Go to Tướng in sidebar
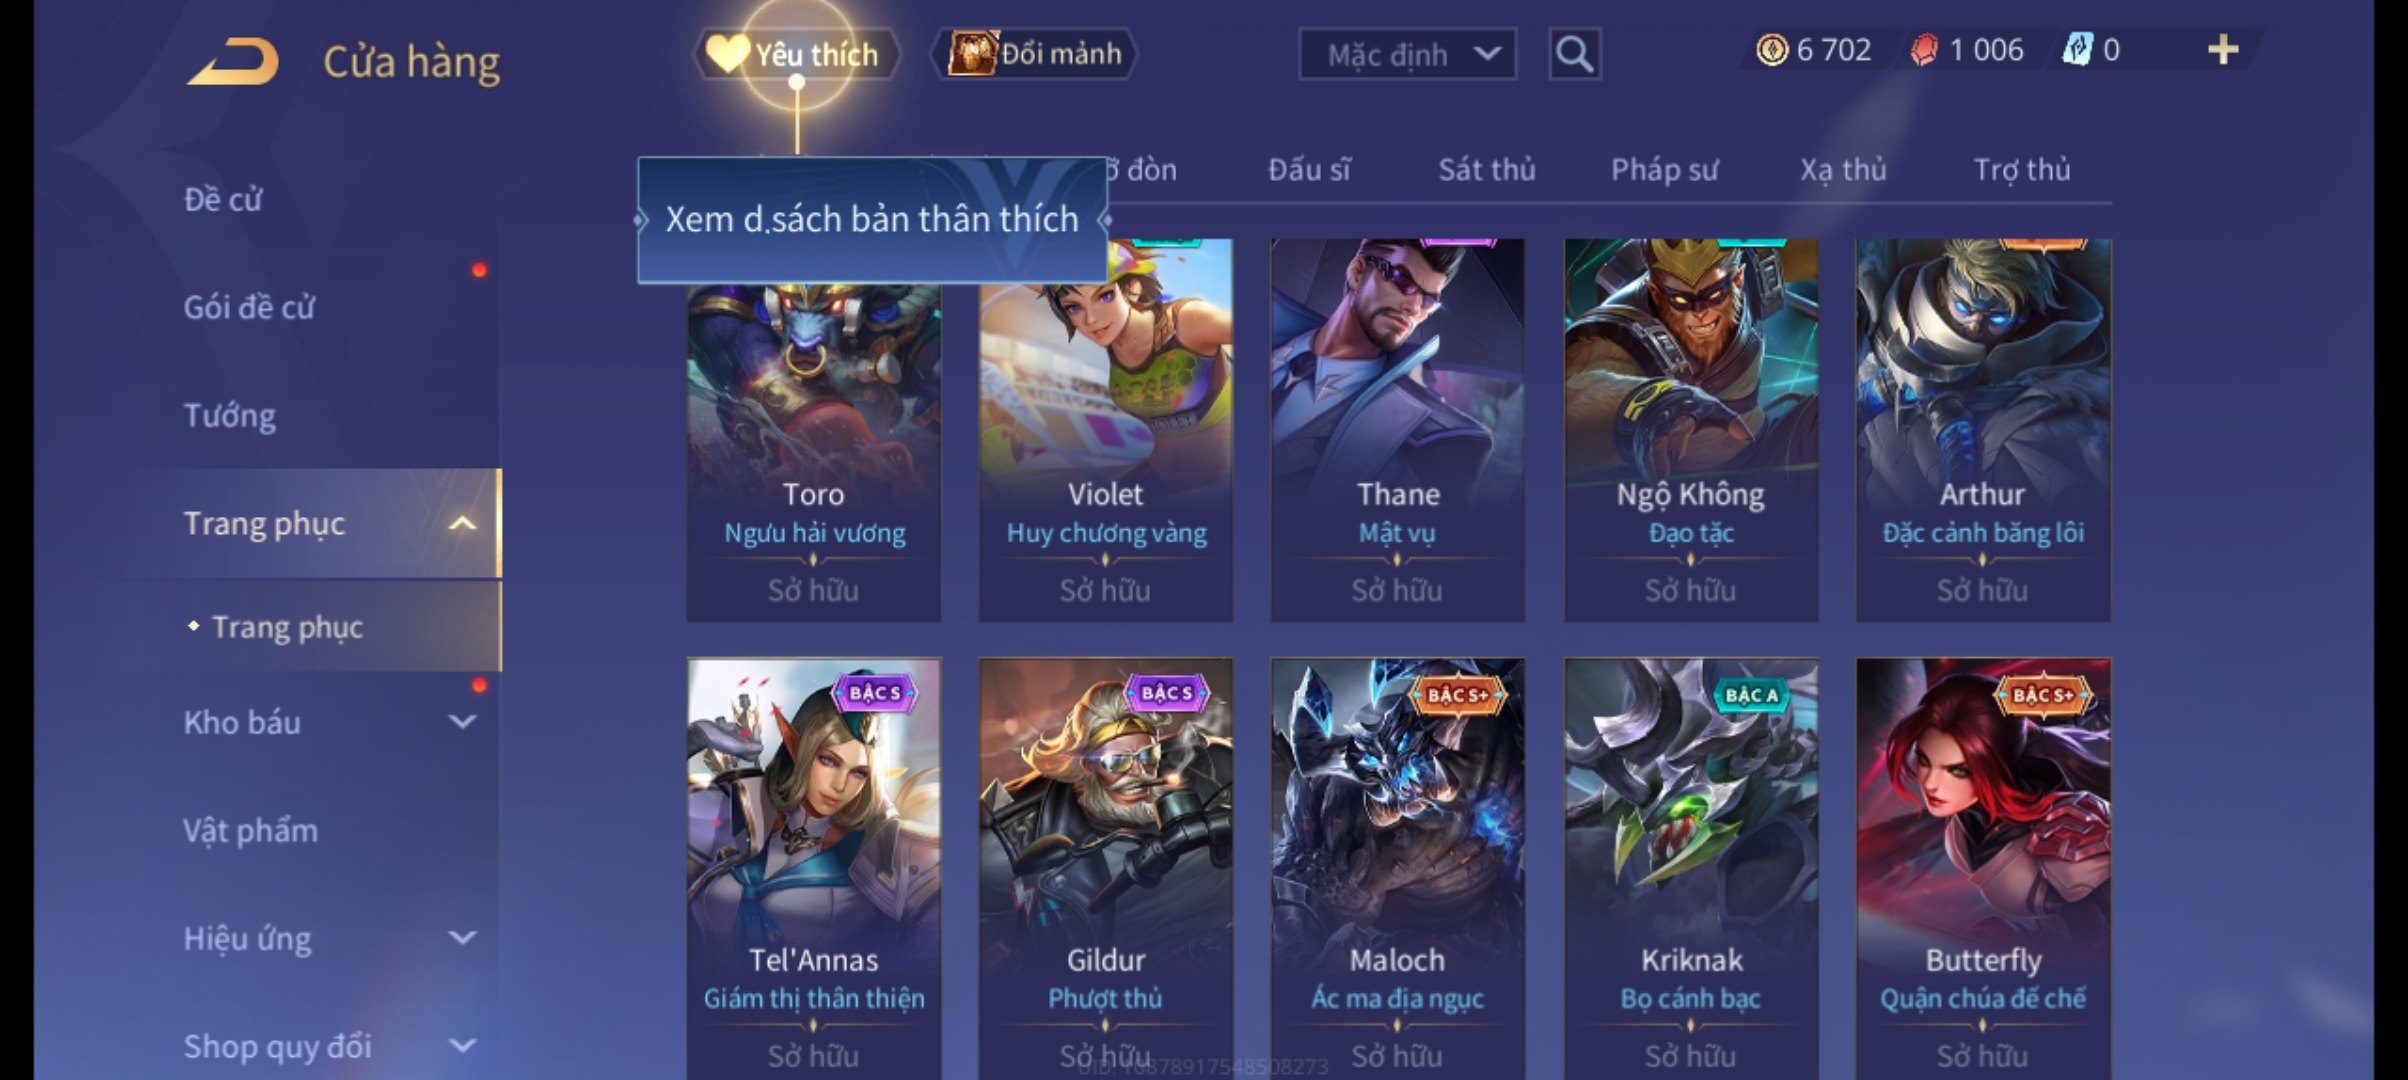 tap(229, 415)
